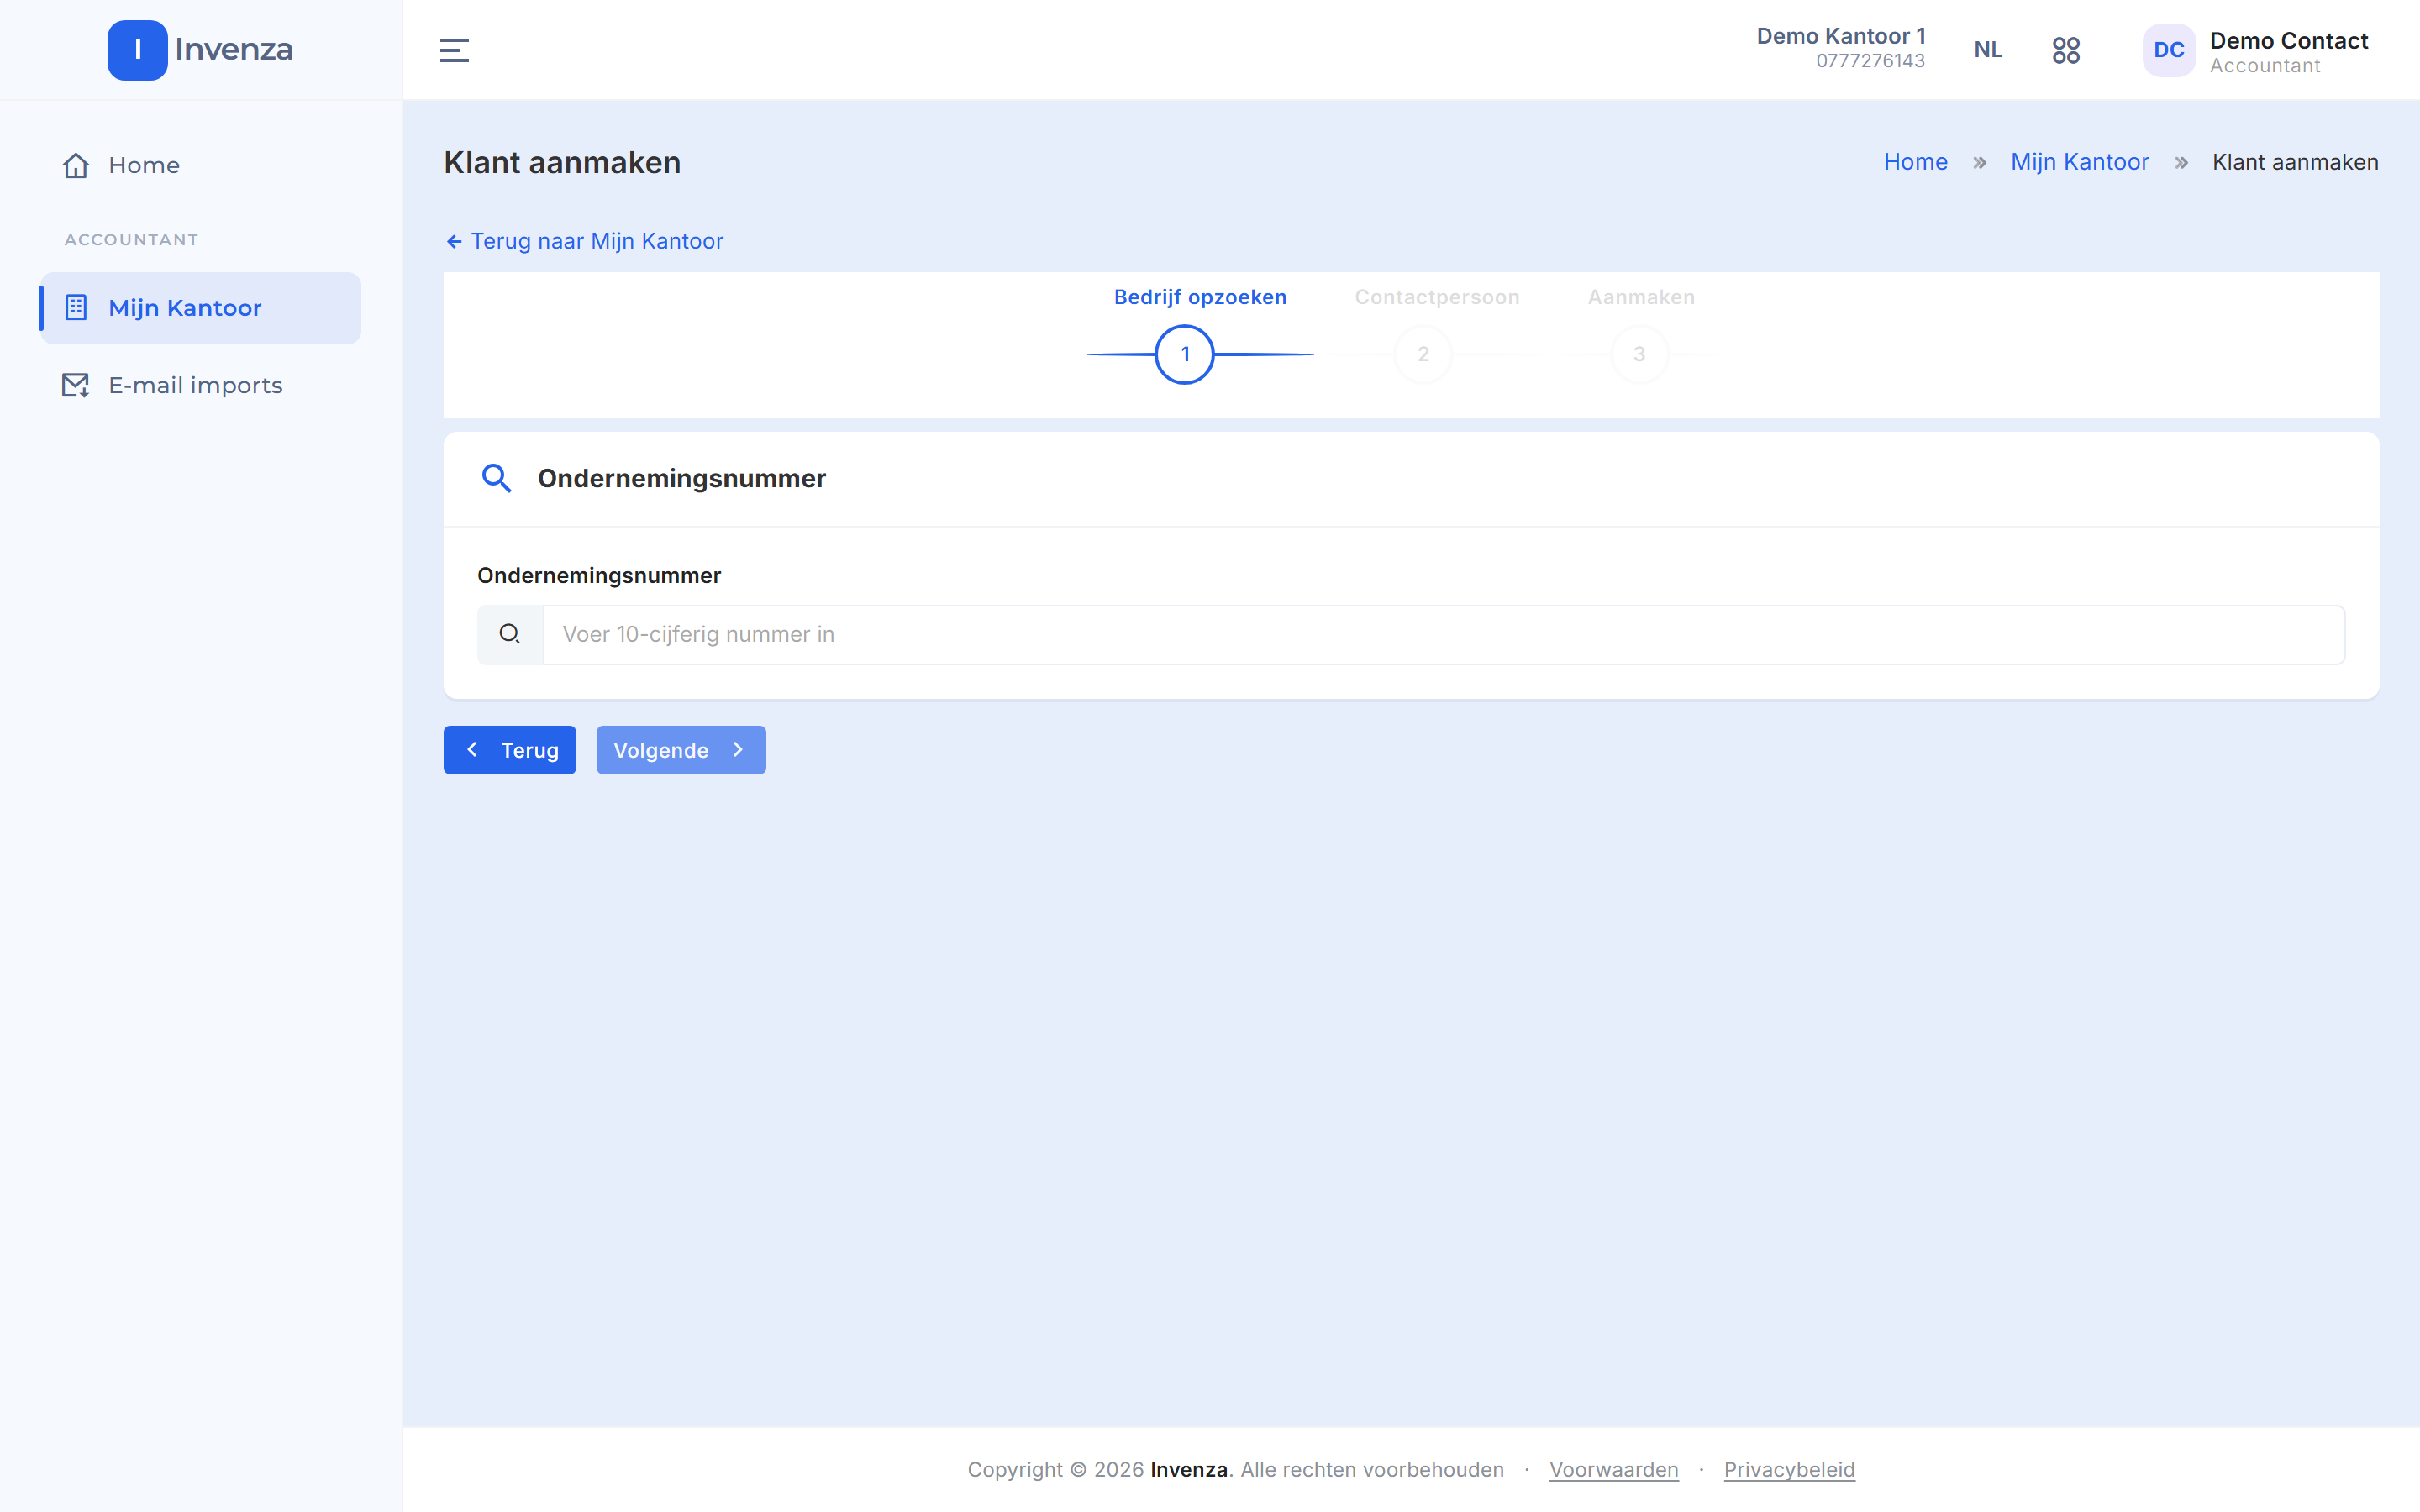Viewport: 2420px width, 1512px height.
Task: Open Home in the sidebar menu
Action: (200, 165)
